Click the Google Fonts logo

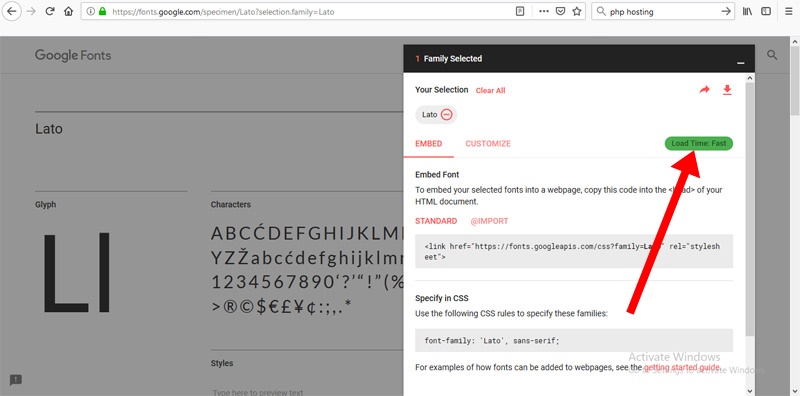tap(73, 56)
